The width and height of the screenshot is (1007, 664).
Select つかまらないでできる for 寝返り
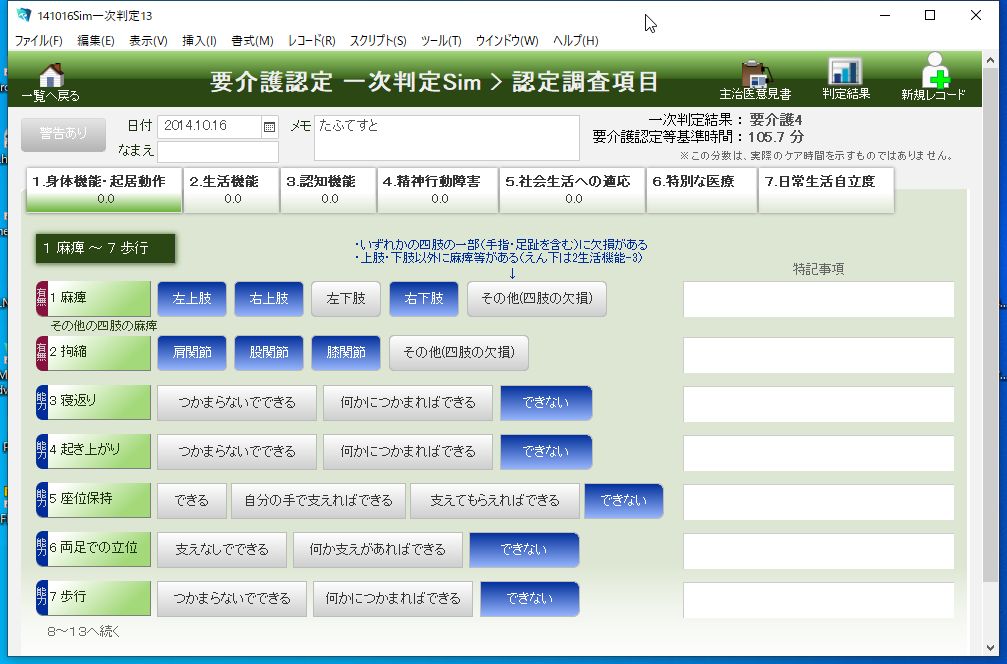click(x=236, y=403)
